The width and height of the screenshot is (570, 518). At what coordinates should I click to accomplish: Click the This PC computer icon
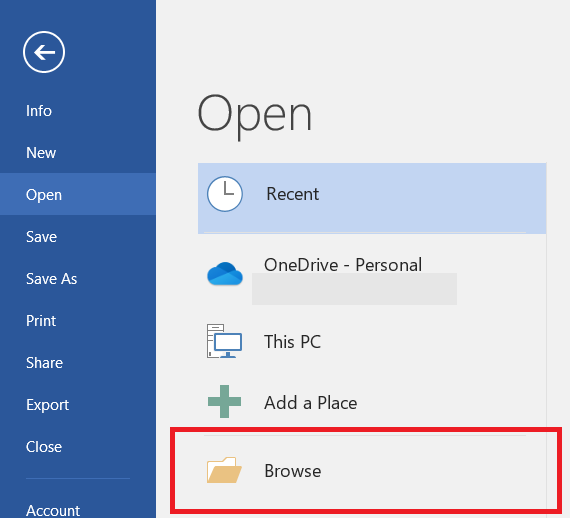[x=224, y=341]
